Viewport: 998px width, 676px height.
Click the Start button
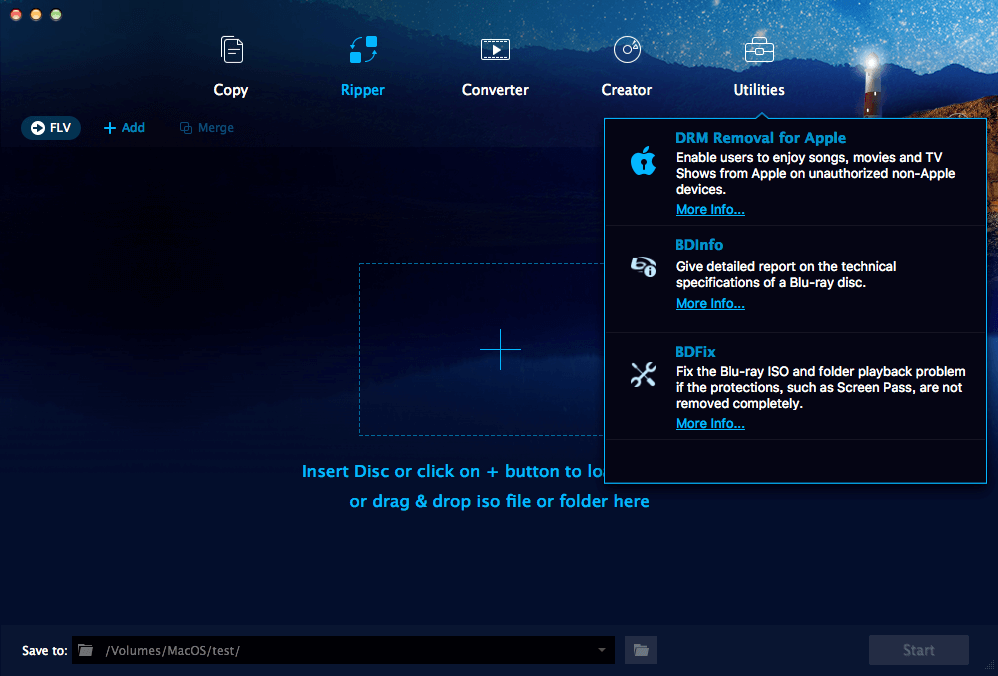(x=918, y=650)
